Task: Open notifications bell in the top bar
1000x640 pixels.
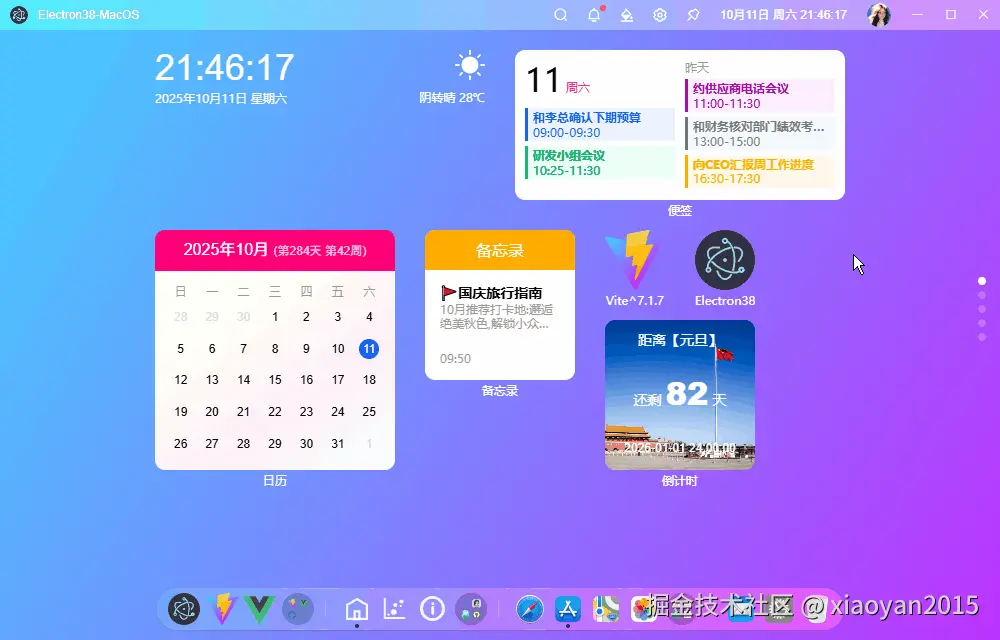Action: (x=594, y=15)
